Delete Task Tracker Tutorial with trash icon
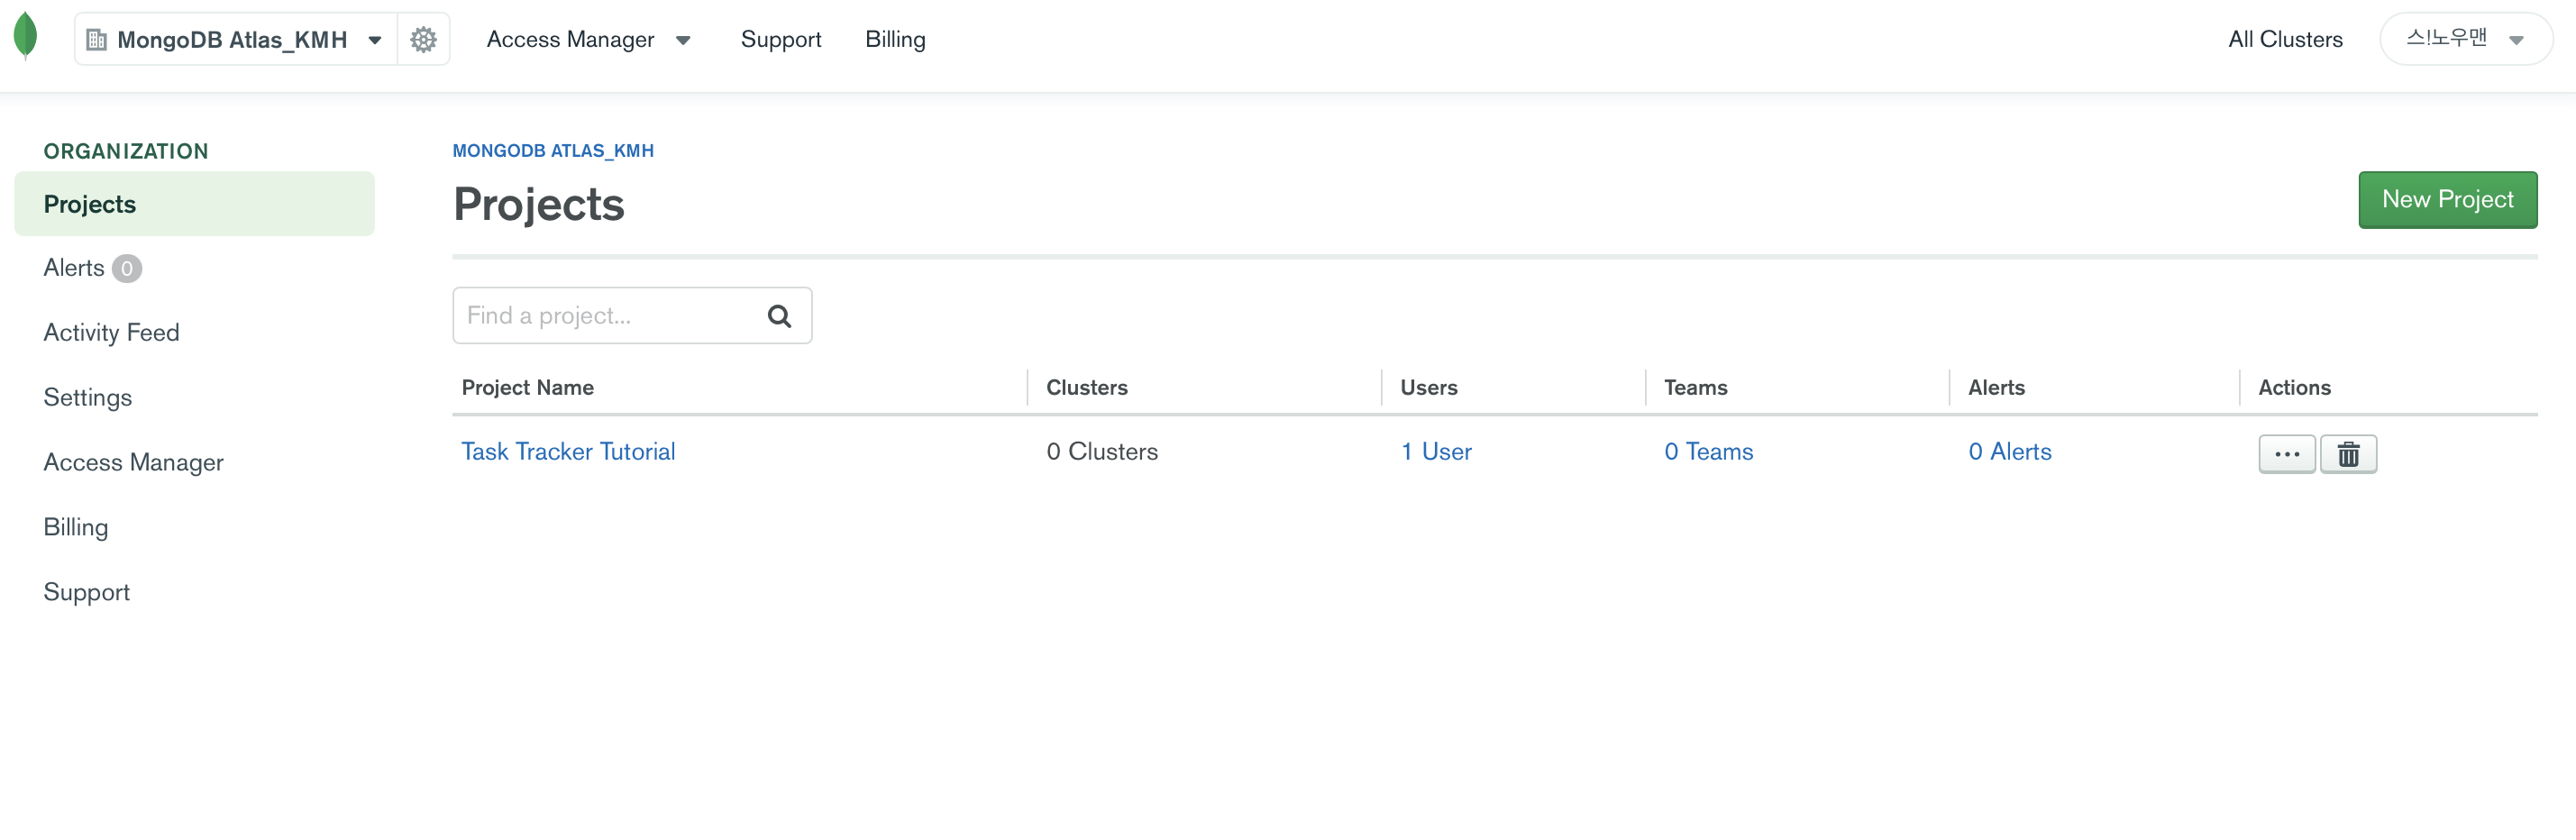Viewport: 2576px width, 840px height. (2347, 454)
